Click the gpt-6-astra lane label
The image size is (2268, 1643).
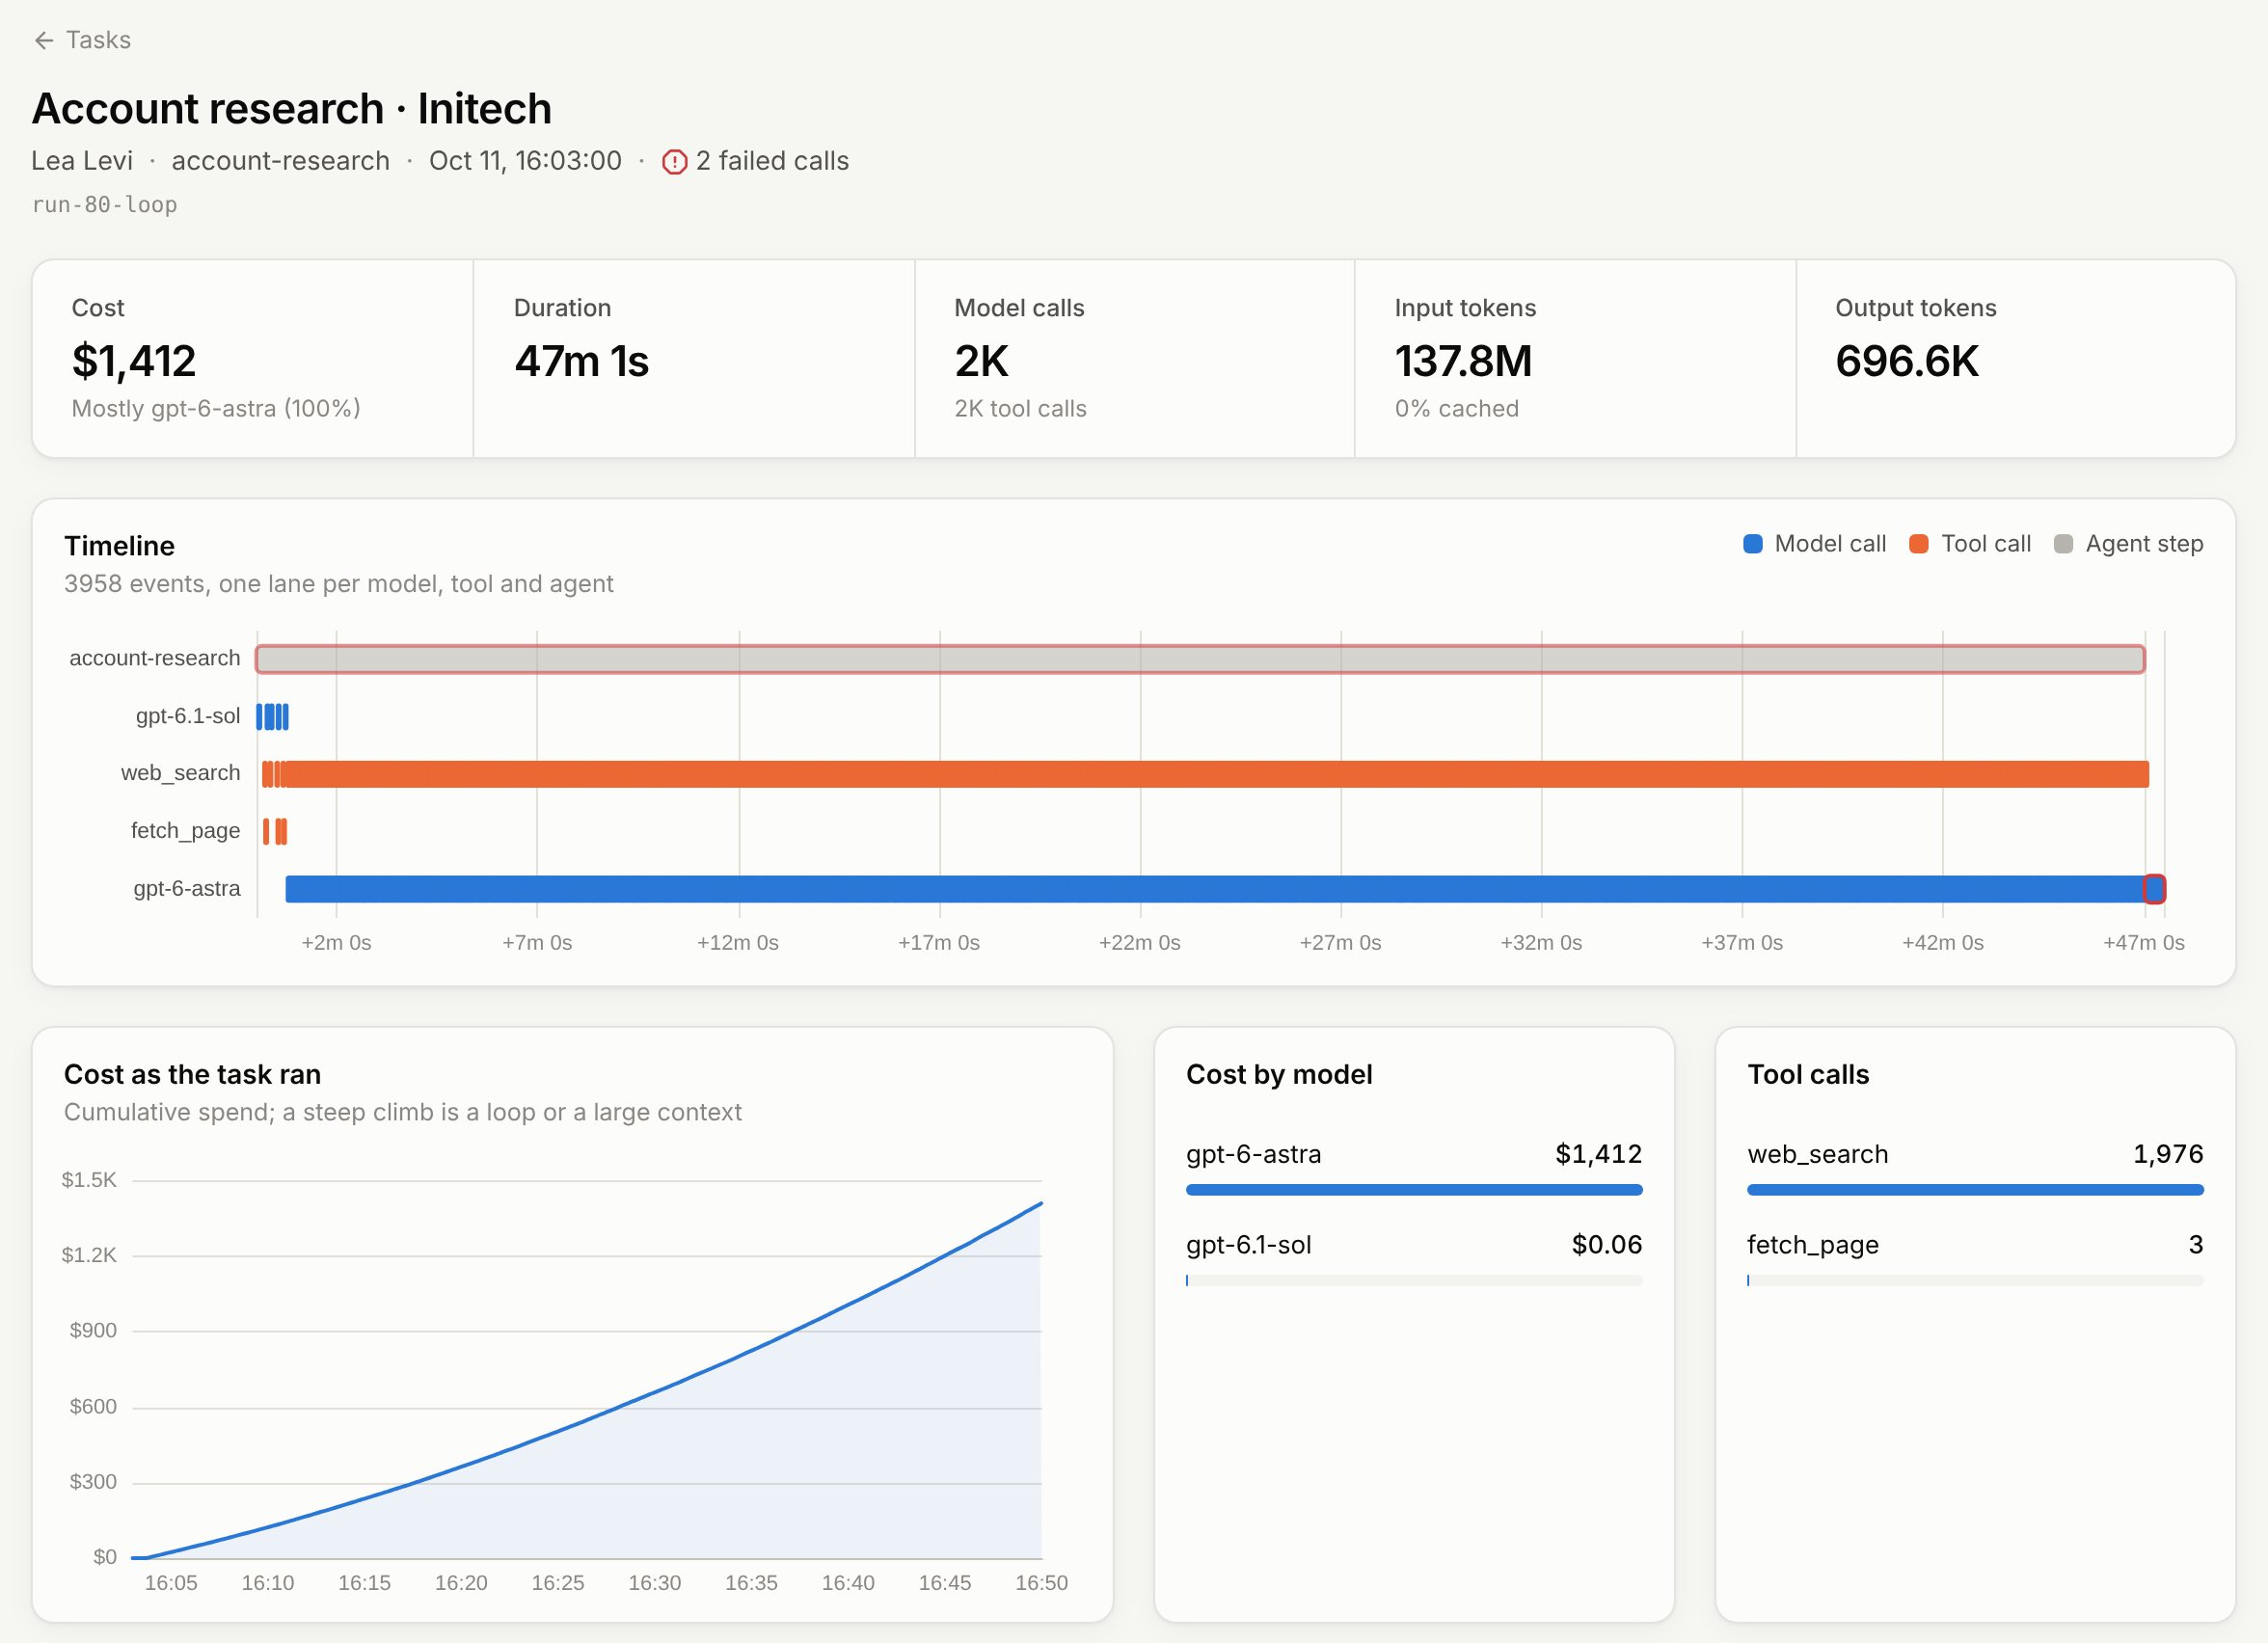(x=187, y=888)
